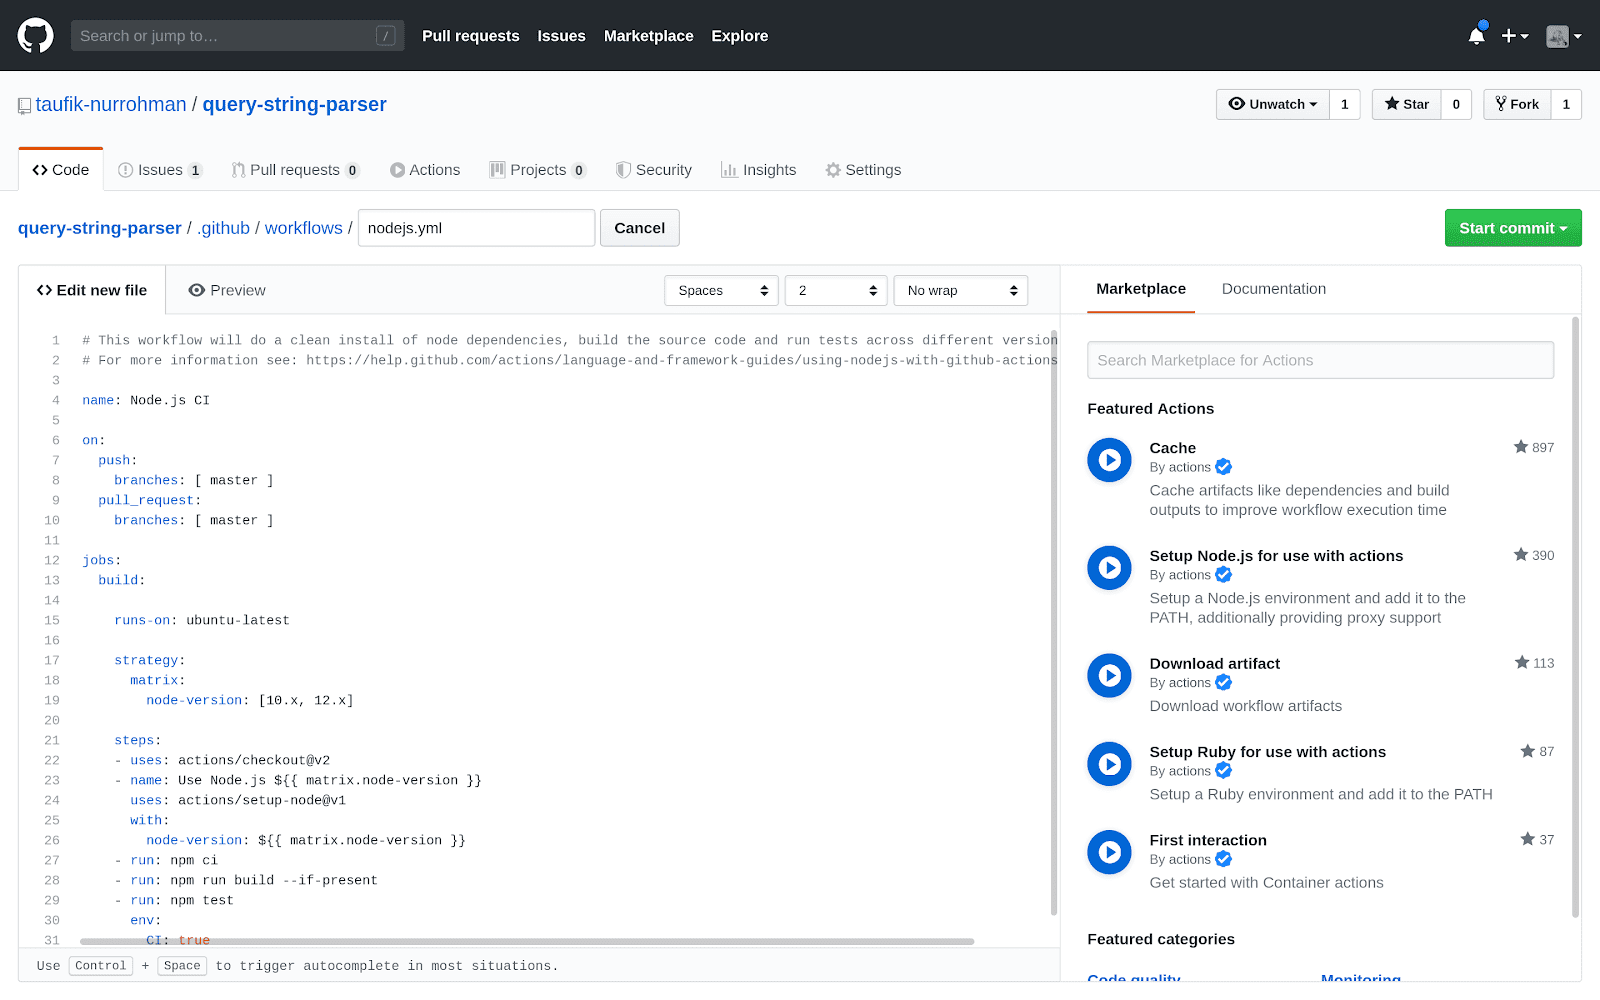The width and height of the screenshot is (1600, 1000).
Task: Select the Documentation sidebar tab
Action: (x=1274, y=289)
